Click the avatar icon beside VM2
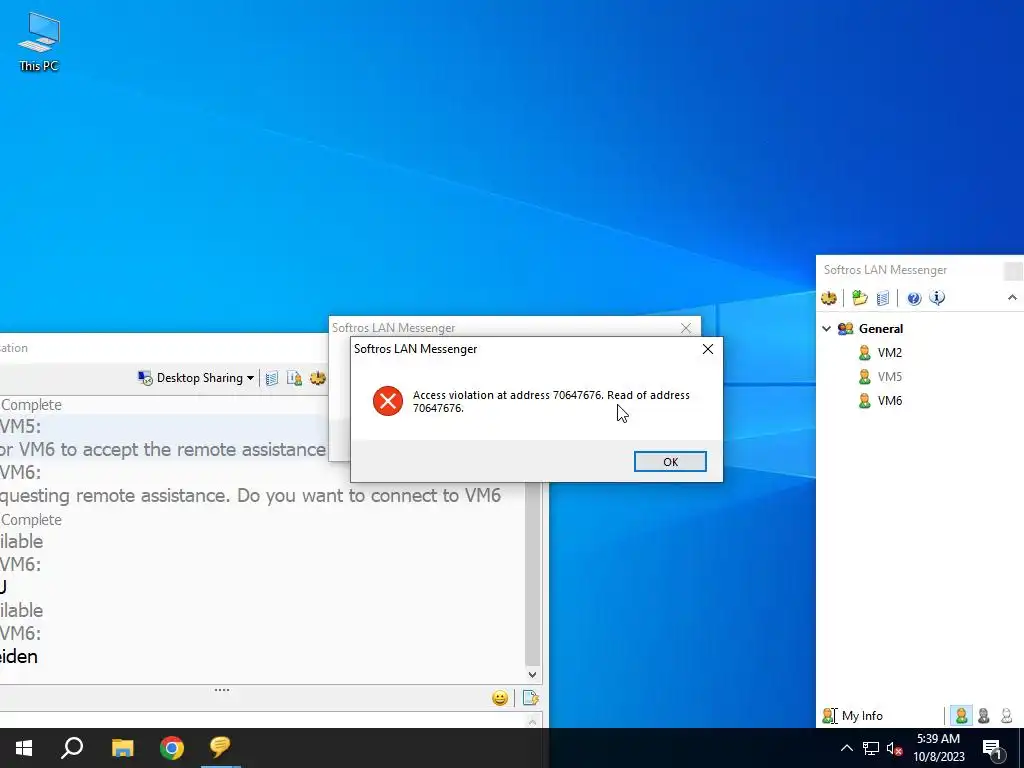The height and width of the screenshot is (768, 1024). [865, 353]
